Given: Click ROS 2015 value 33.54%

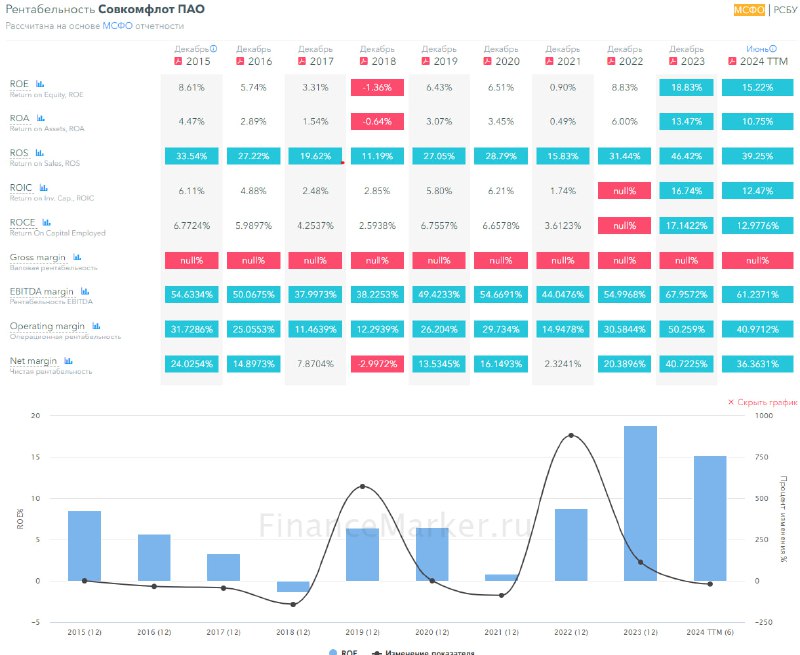Looking at the screenshot, I should (191, 156).
